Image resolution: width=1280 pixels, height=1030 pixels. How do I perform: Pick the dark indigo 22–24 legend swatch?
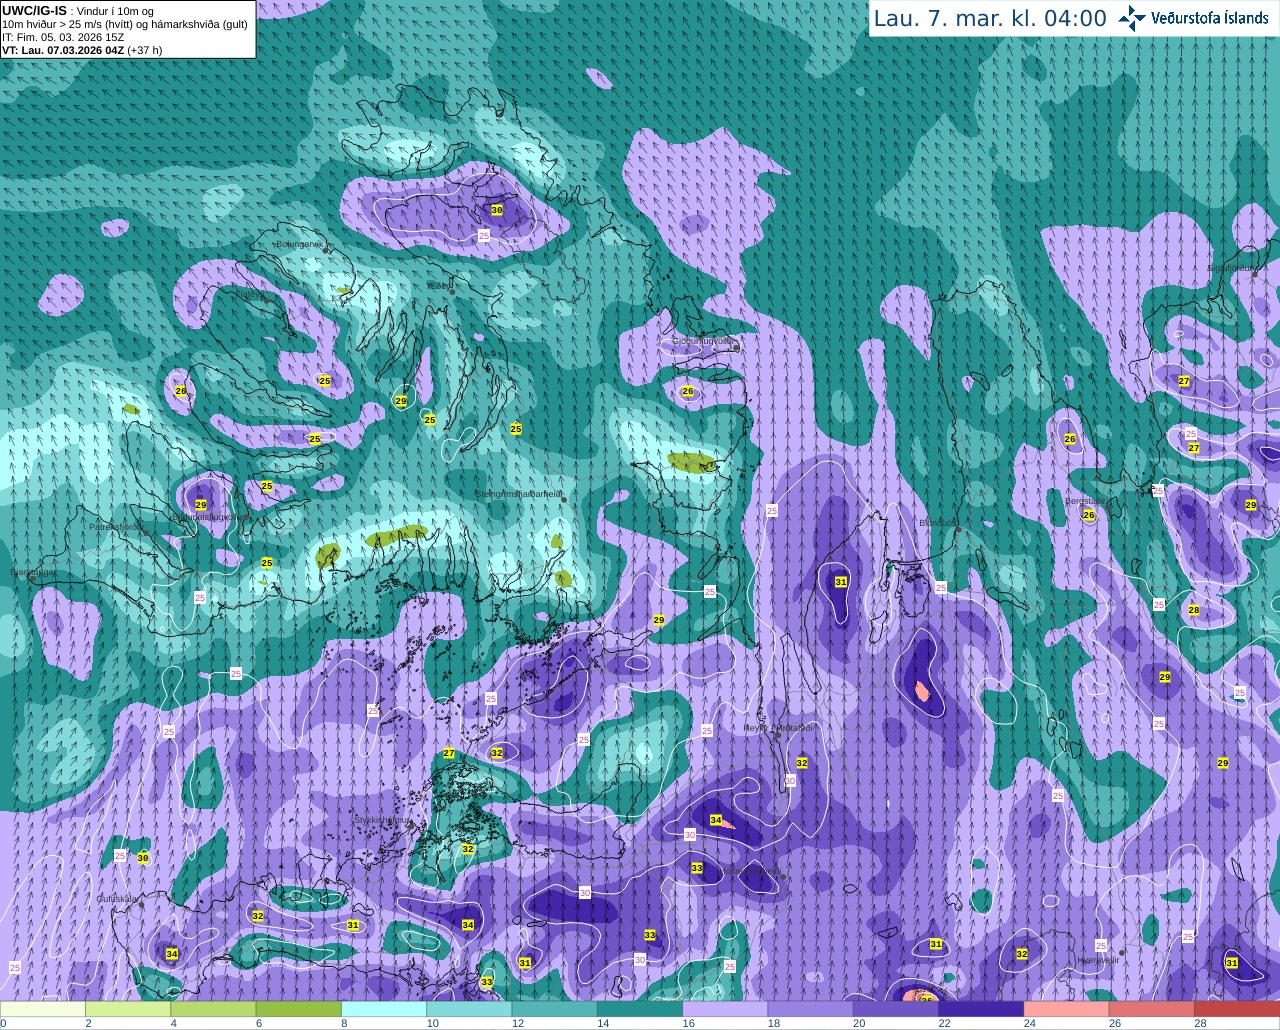(x=981, y=1009)
